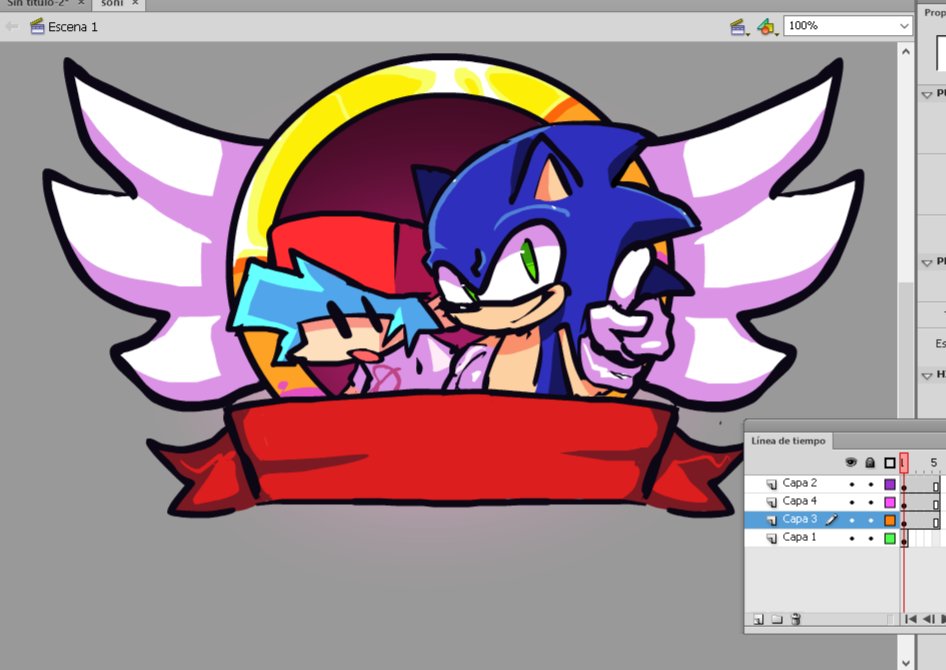Add a new layer folder in timeline
Screen dimensions: 946x670
(x=777, y=619)
